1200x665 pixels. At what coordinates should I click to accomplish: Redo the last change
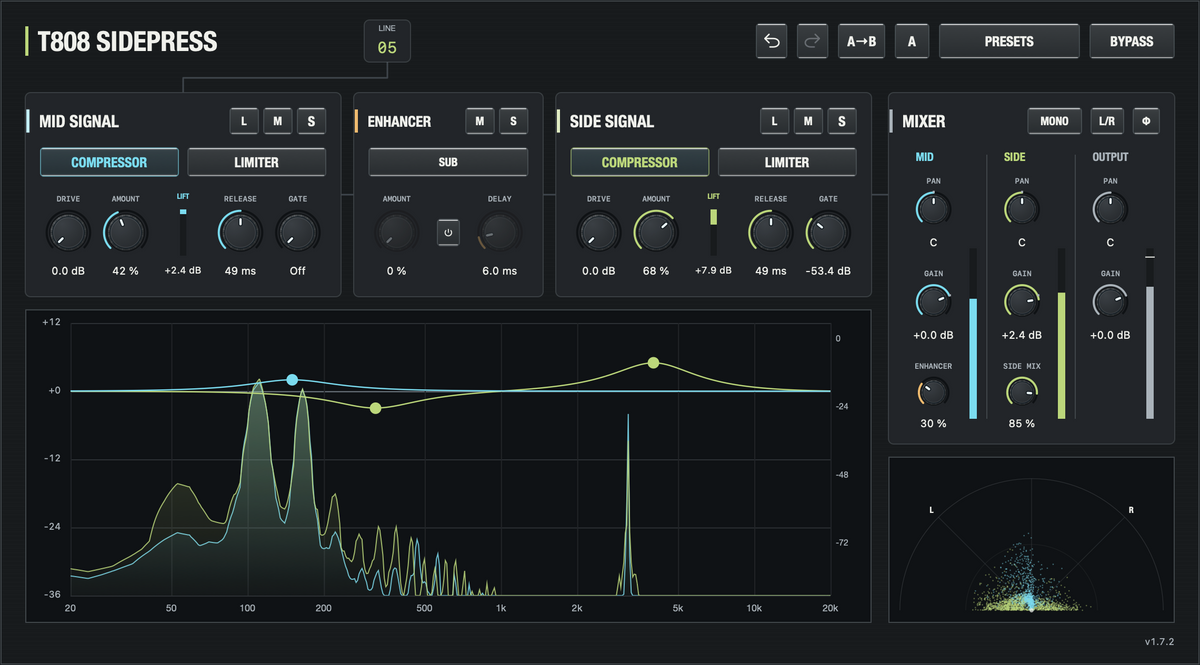[x=813, y=41]
